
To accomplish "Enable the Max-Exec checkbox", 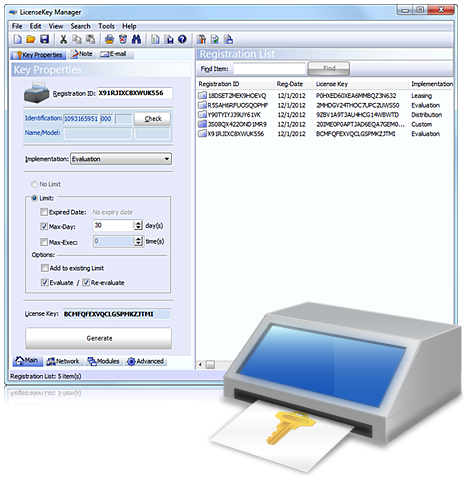I will [x=44, y=242].
